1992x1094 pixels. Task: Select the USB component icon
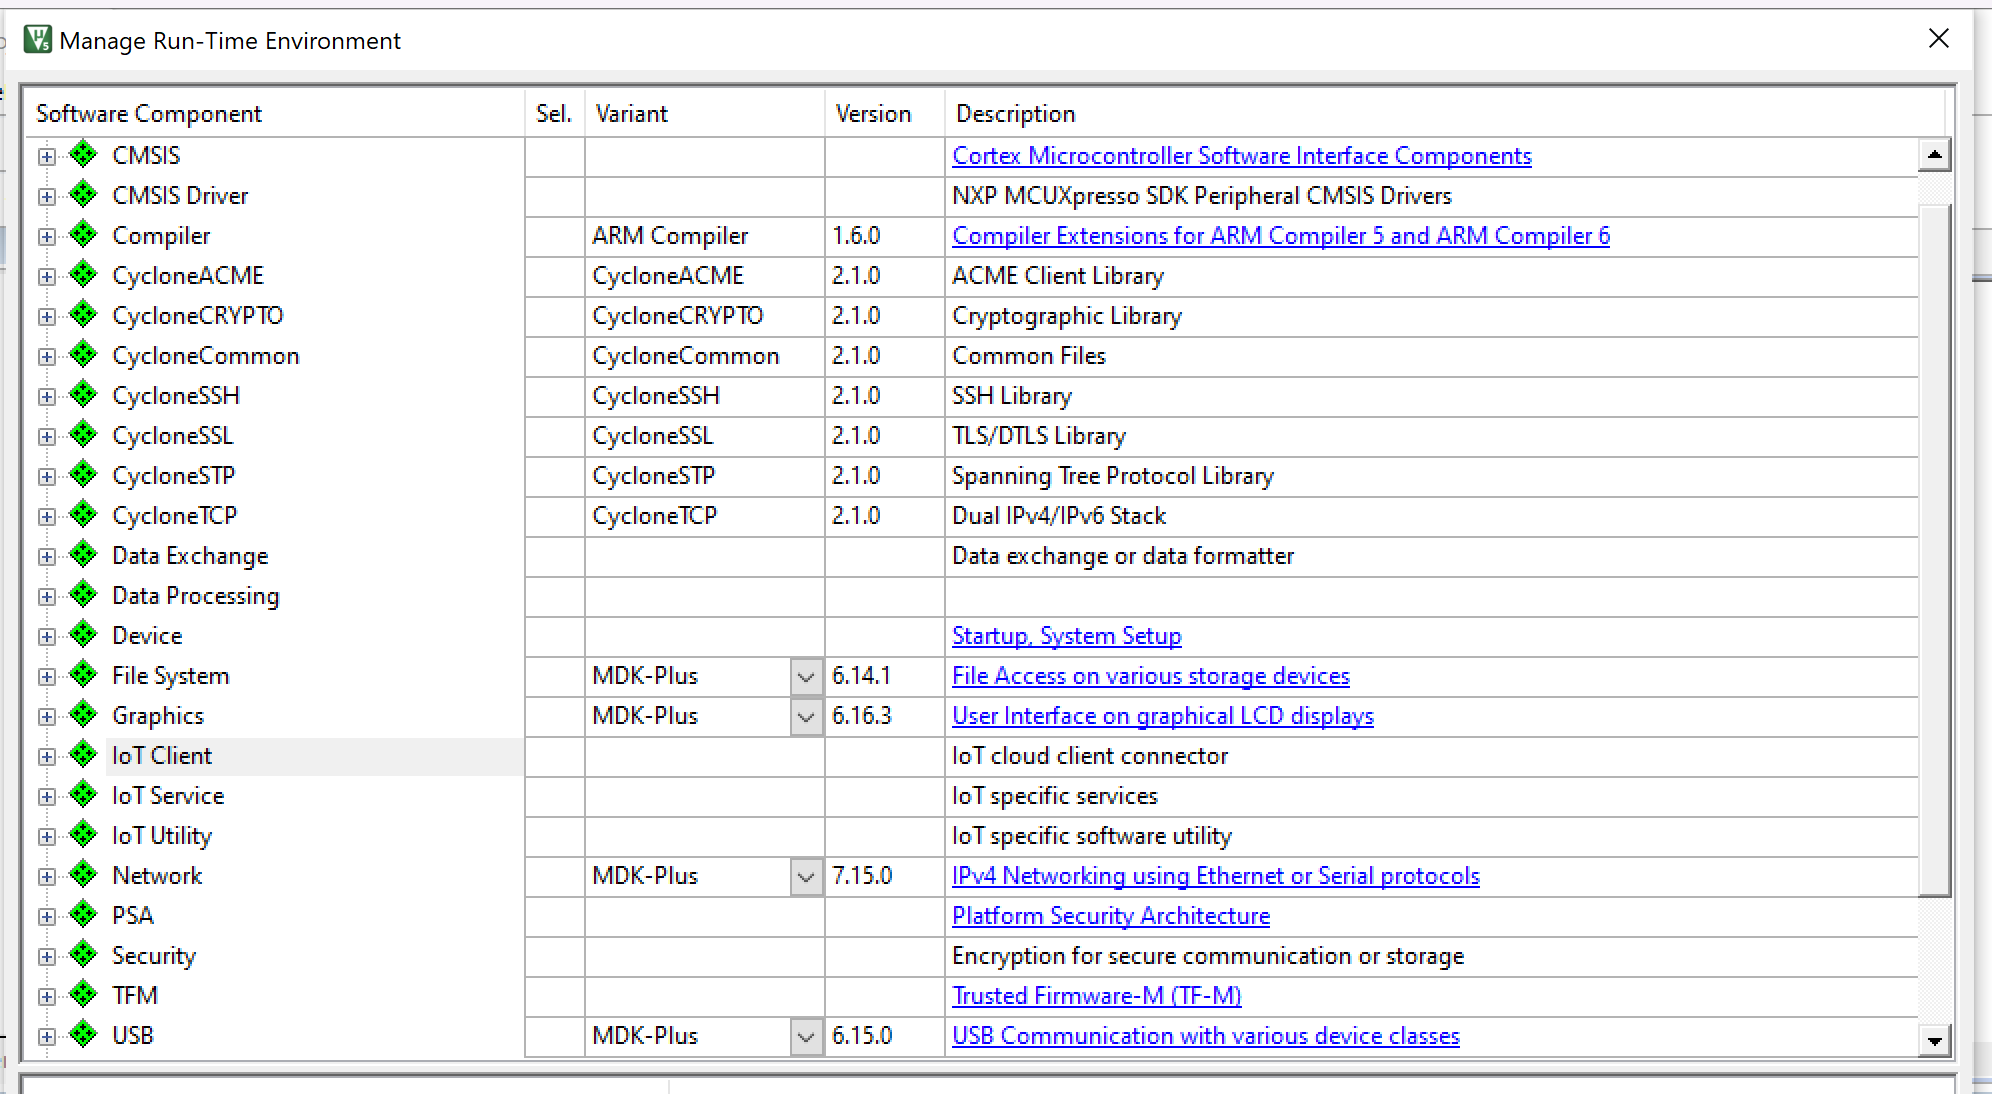click(82, 1035)
